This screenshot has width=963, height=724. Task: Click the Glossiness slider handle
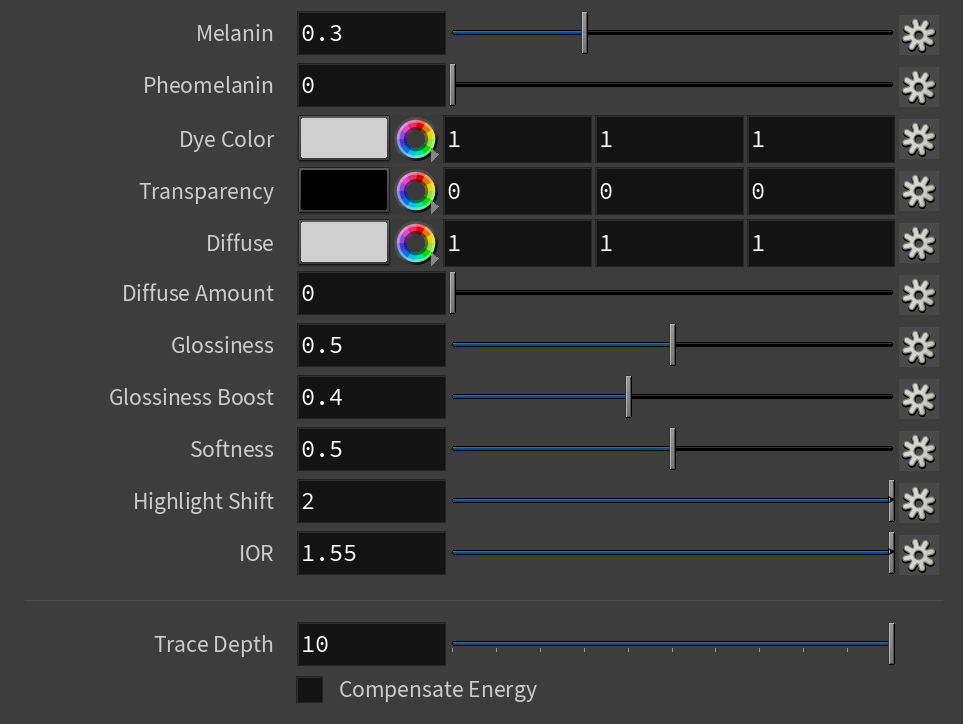tap(673, 344)
